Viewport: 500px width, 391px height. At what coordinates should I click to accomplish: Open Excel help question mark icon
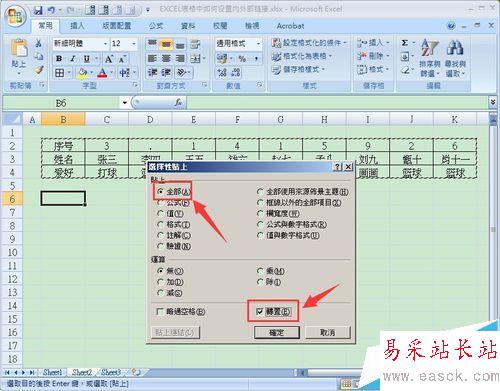[x=451, y=26]
